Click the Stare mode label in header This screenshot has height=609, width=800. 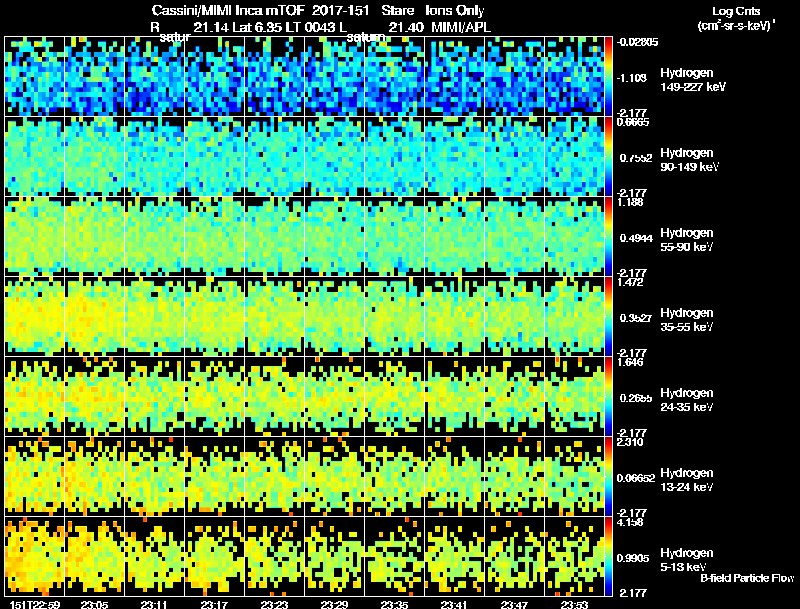coord(397,10)
